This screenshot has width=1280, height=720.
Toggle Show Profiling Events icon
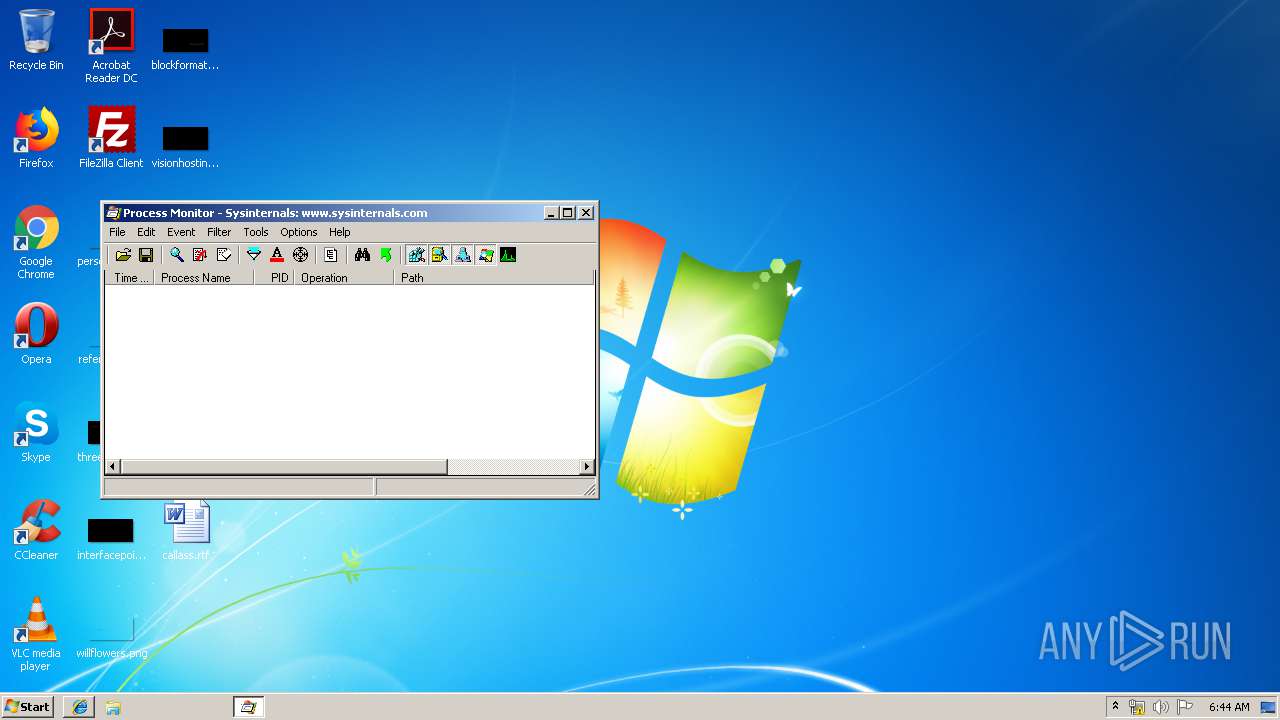click(x=508, y=255)
